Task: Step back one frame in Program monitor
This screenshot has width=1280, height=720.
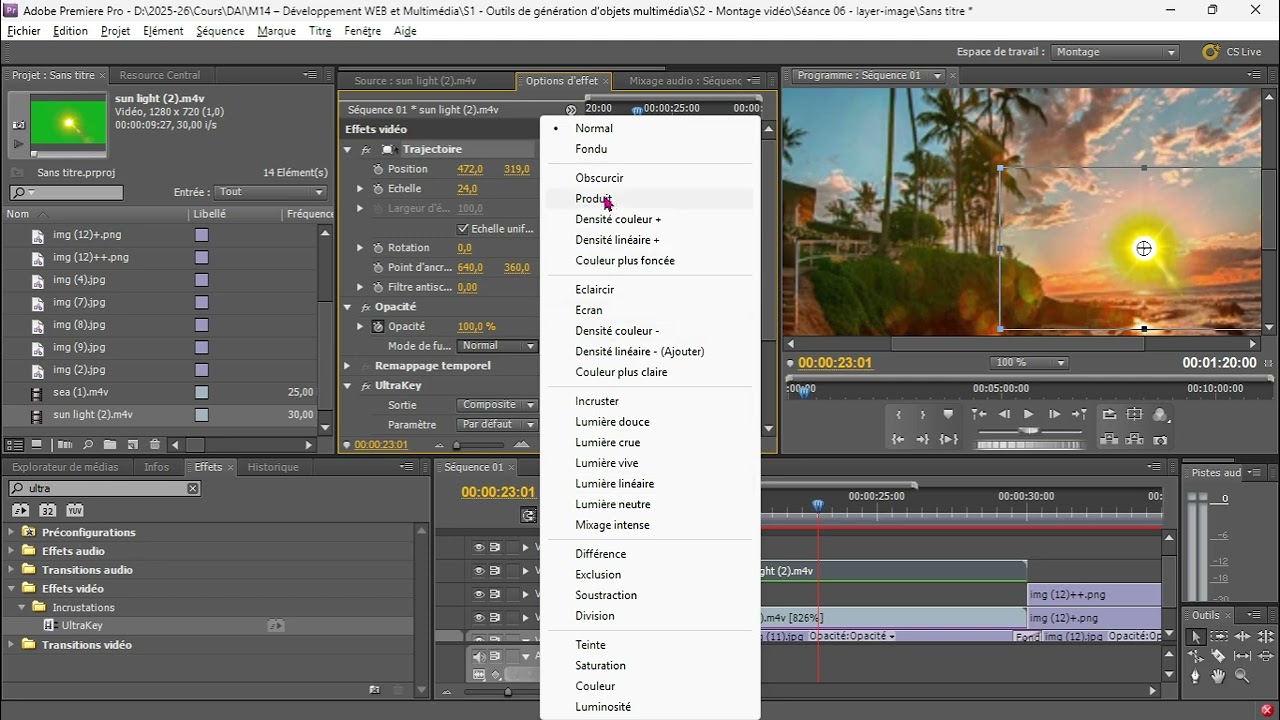Action: click(1004, 415)
